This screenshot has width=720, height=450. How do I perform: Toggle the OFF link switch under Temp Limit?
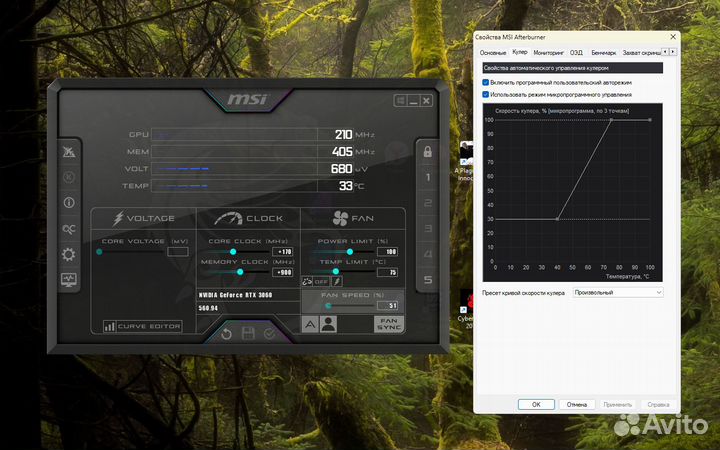tap(321, 281)
